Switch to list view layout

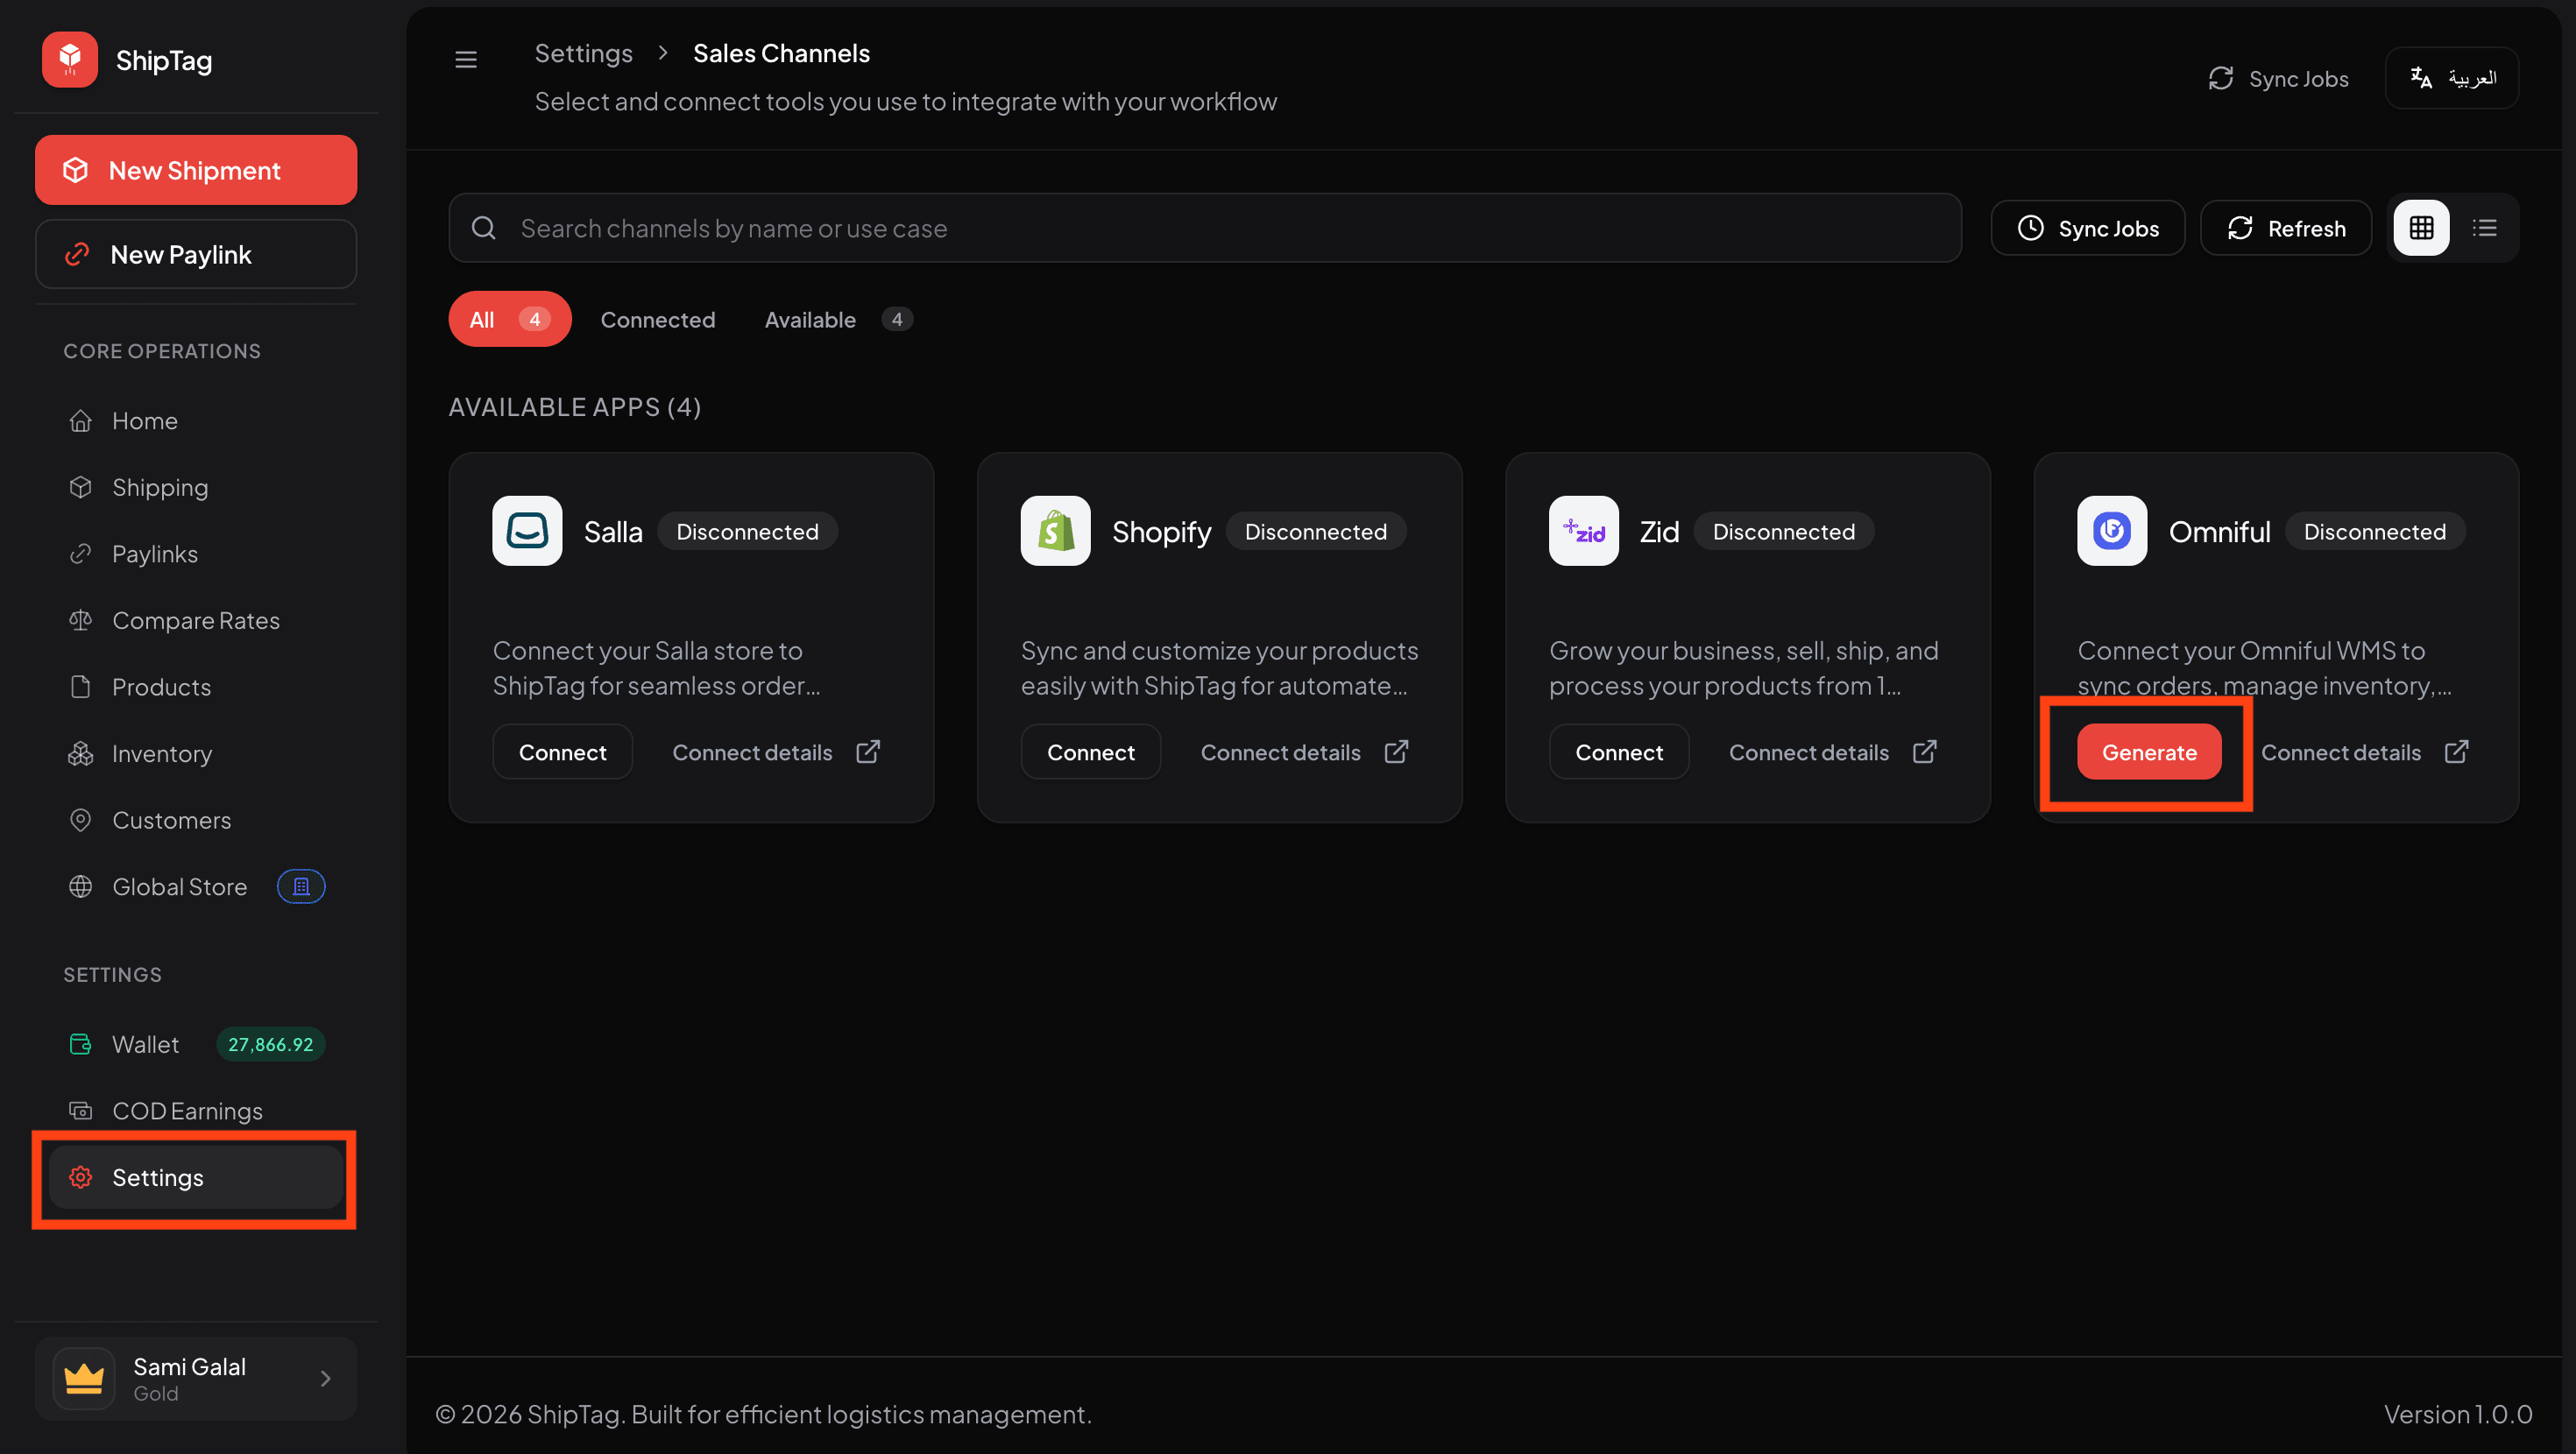pos(2485,228)
